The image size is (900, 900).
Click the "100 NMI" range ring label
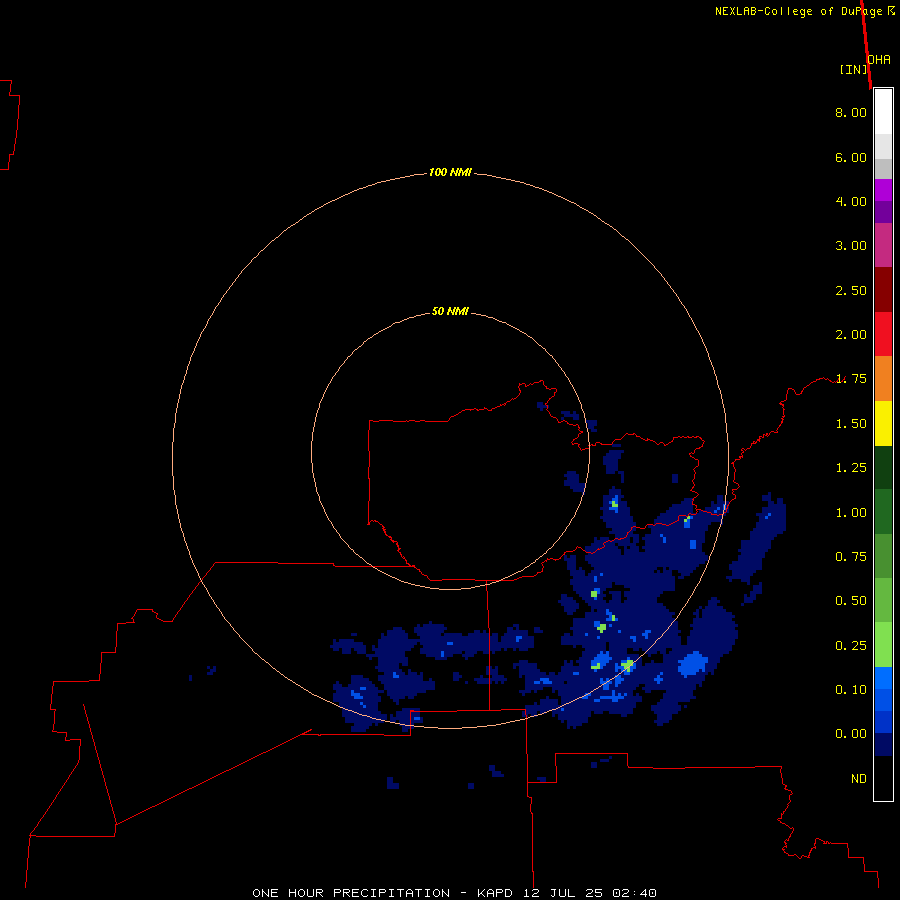click(x=451, y=172)
